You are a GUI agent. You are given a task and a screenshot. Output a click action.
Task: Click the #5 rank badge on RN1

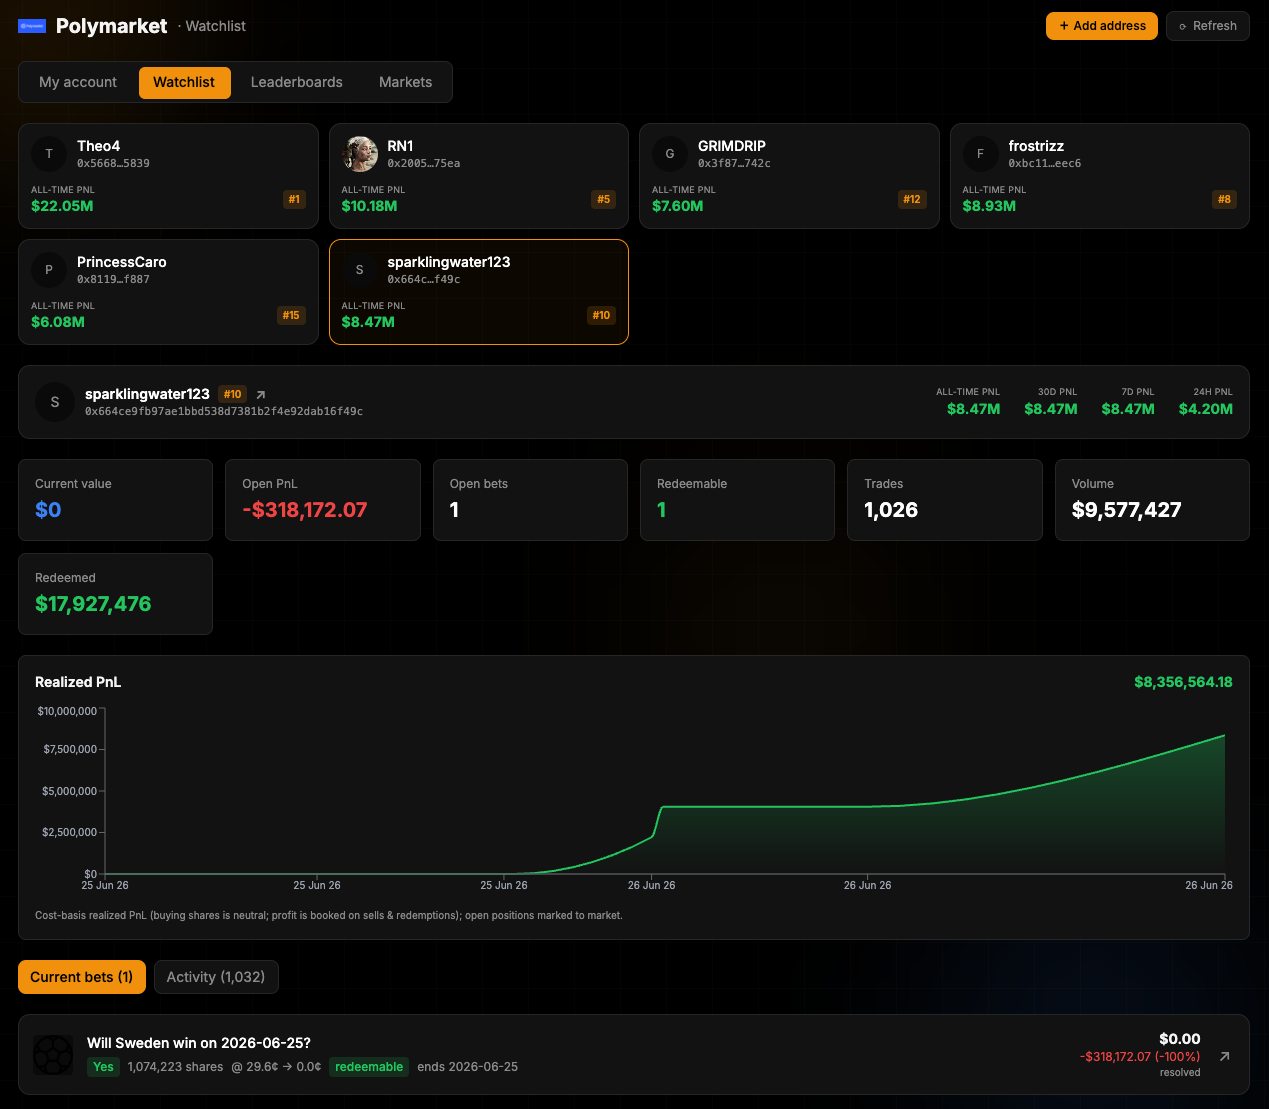pos(604,200)
